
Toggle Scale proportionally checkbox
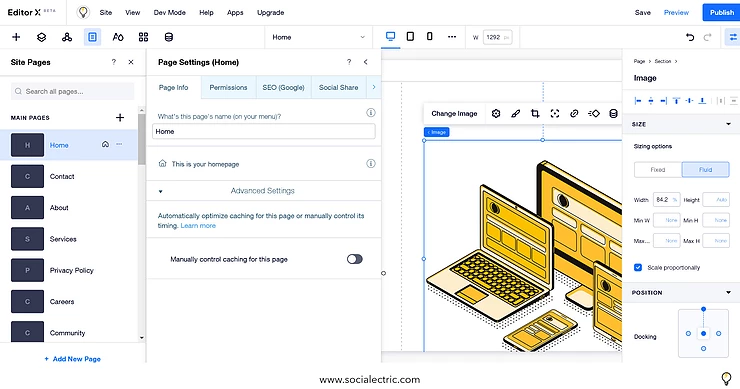(x=638, y=267)
